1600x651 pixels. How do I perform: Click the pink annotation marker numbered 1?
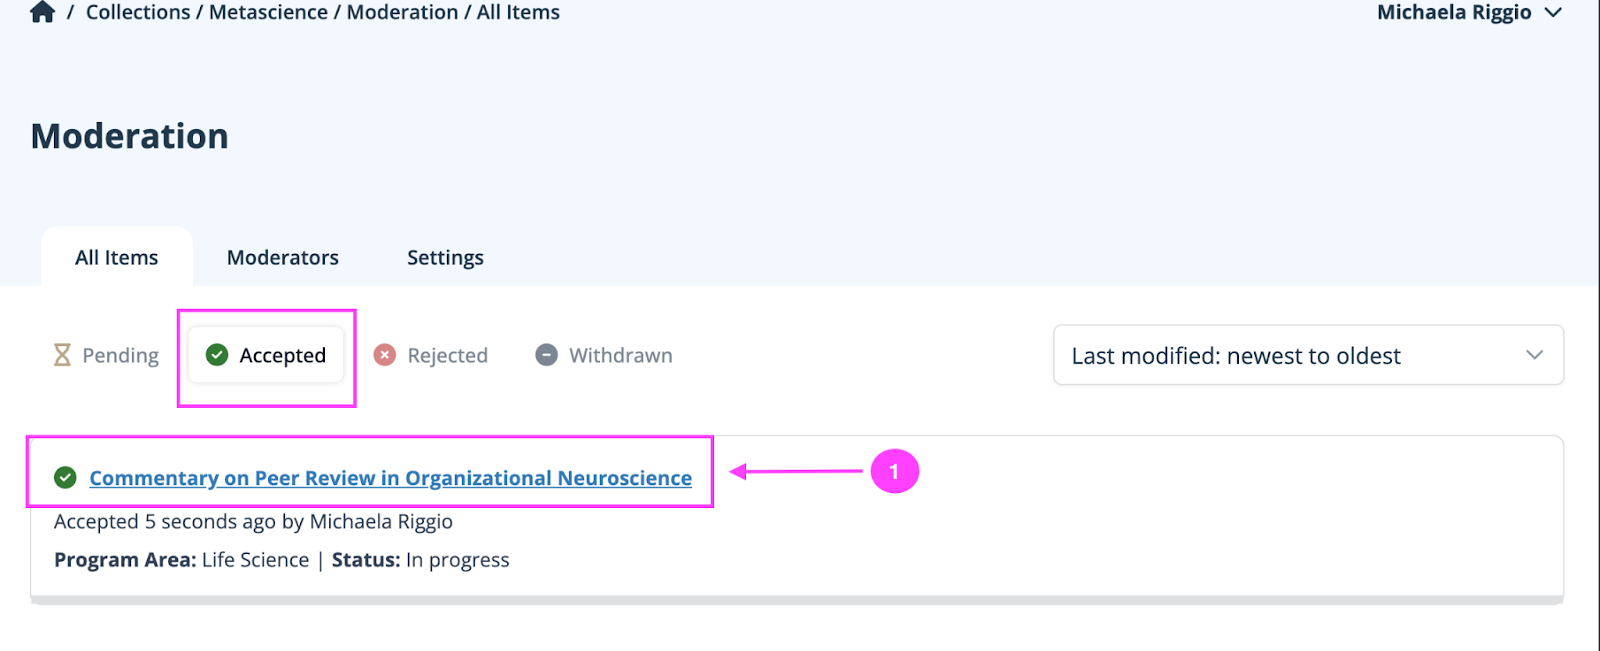coord(894,472)
